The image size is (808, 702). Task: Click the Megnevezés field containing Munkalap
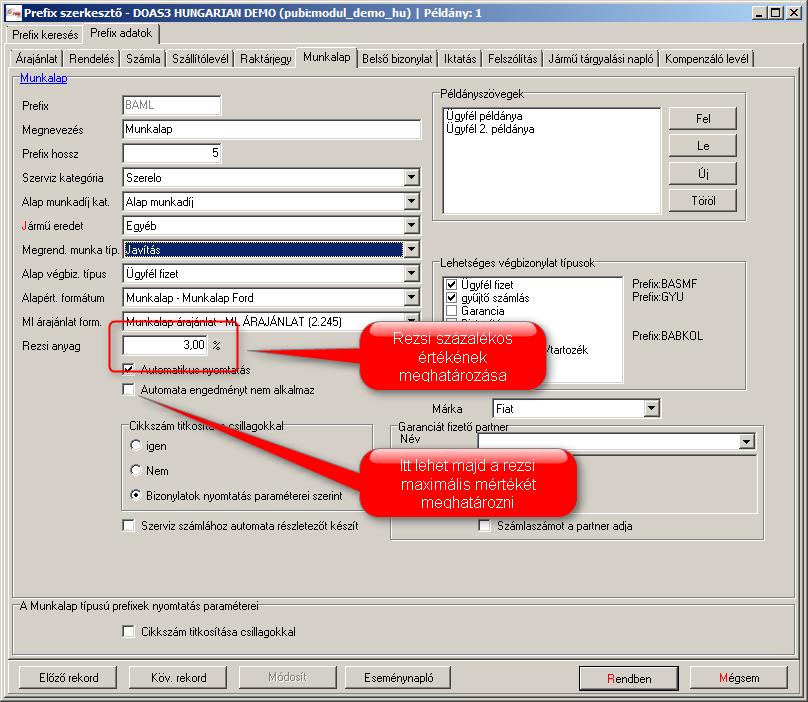(x=272, y=129)
